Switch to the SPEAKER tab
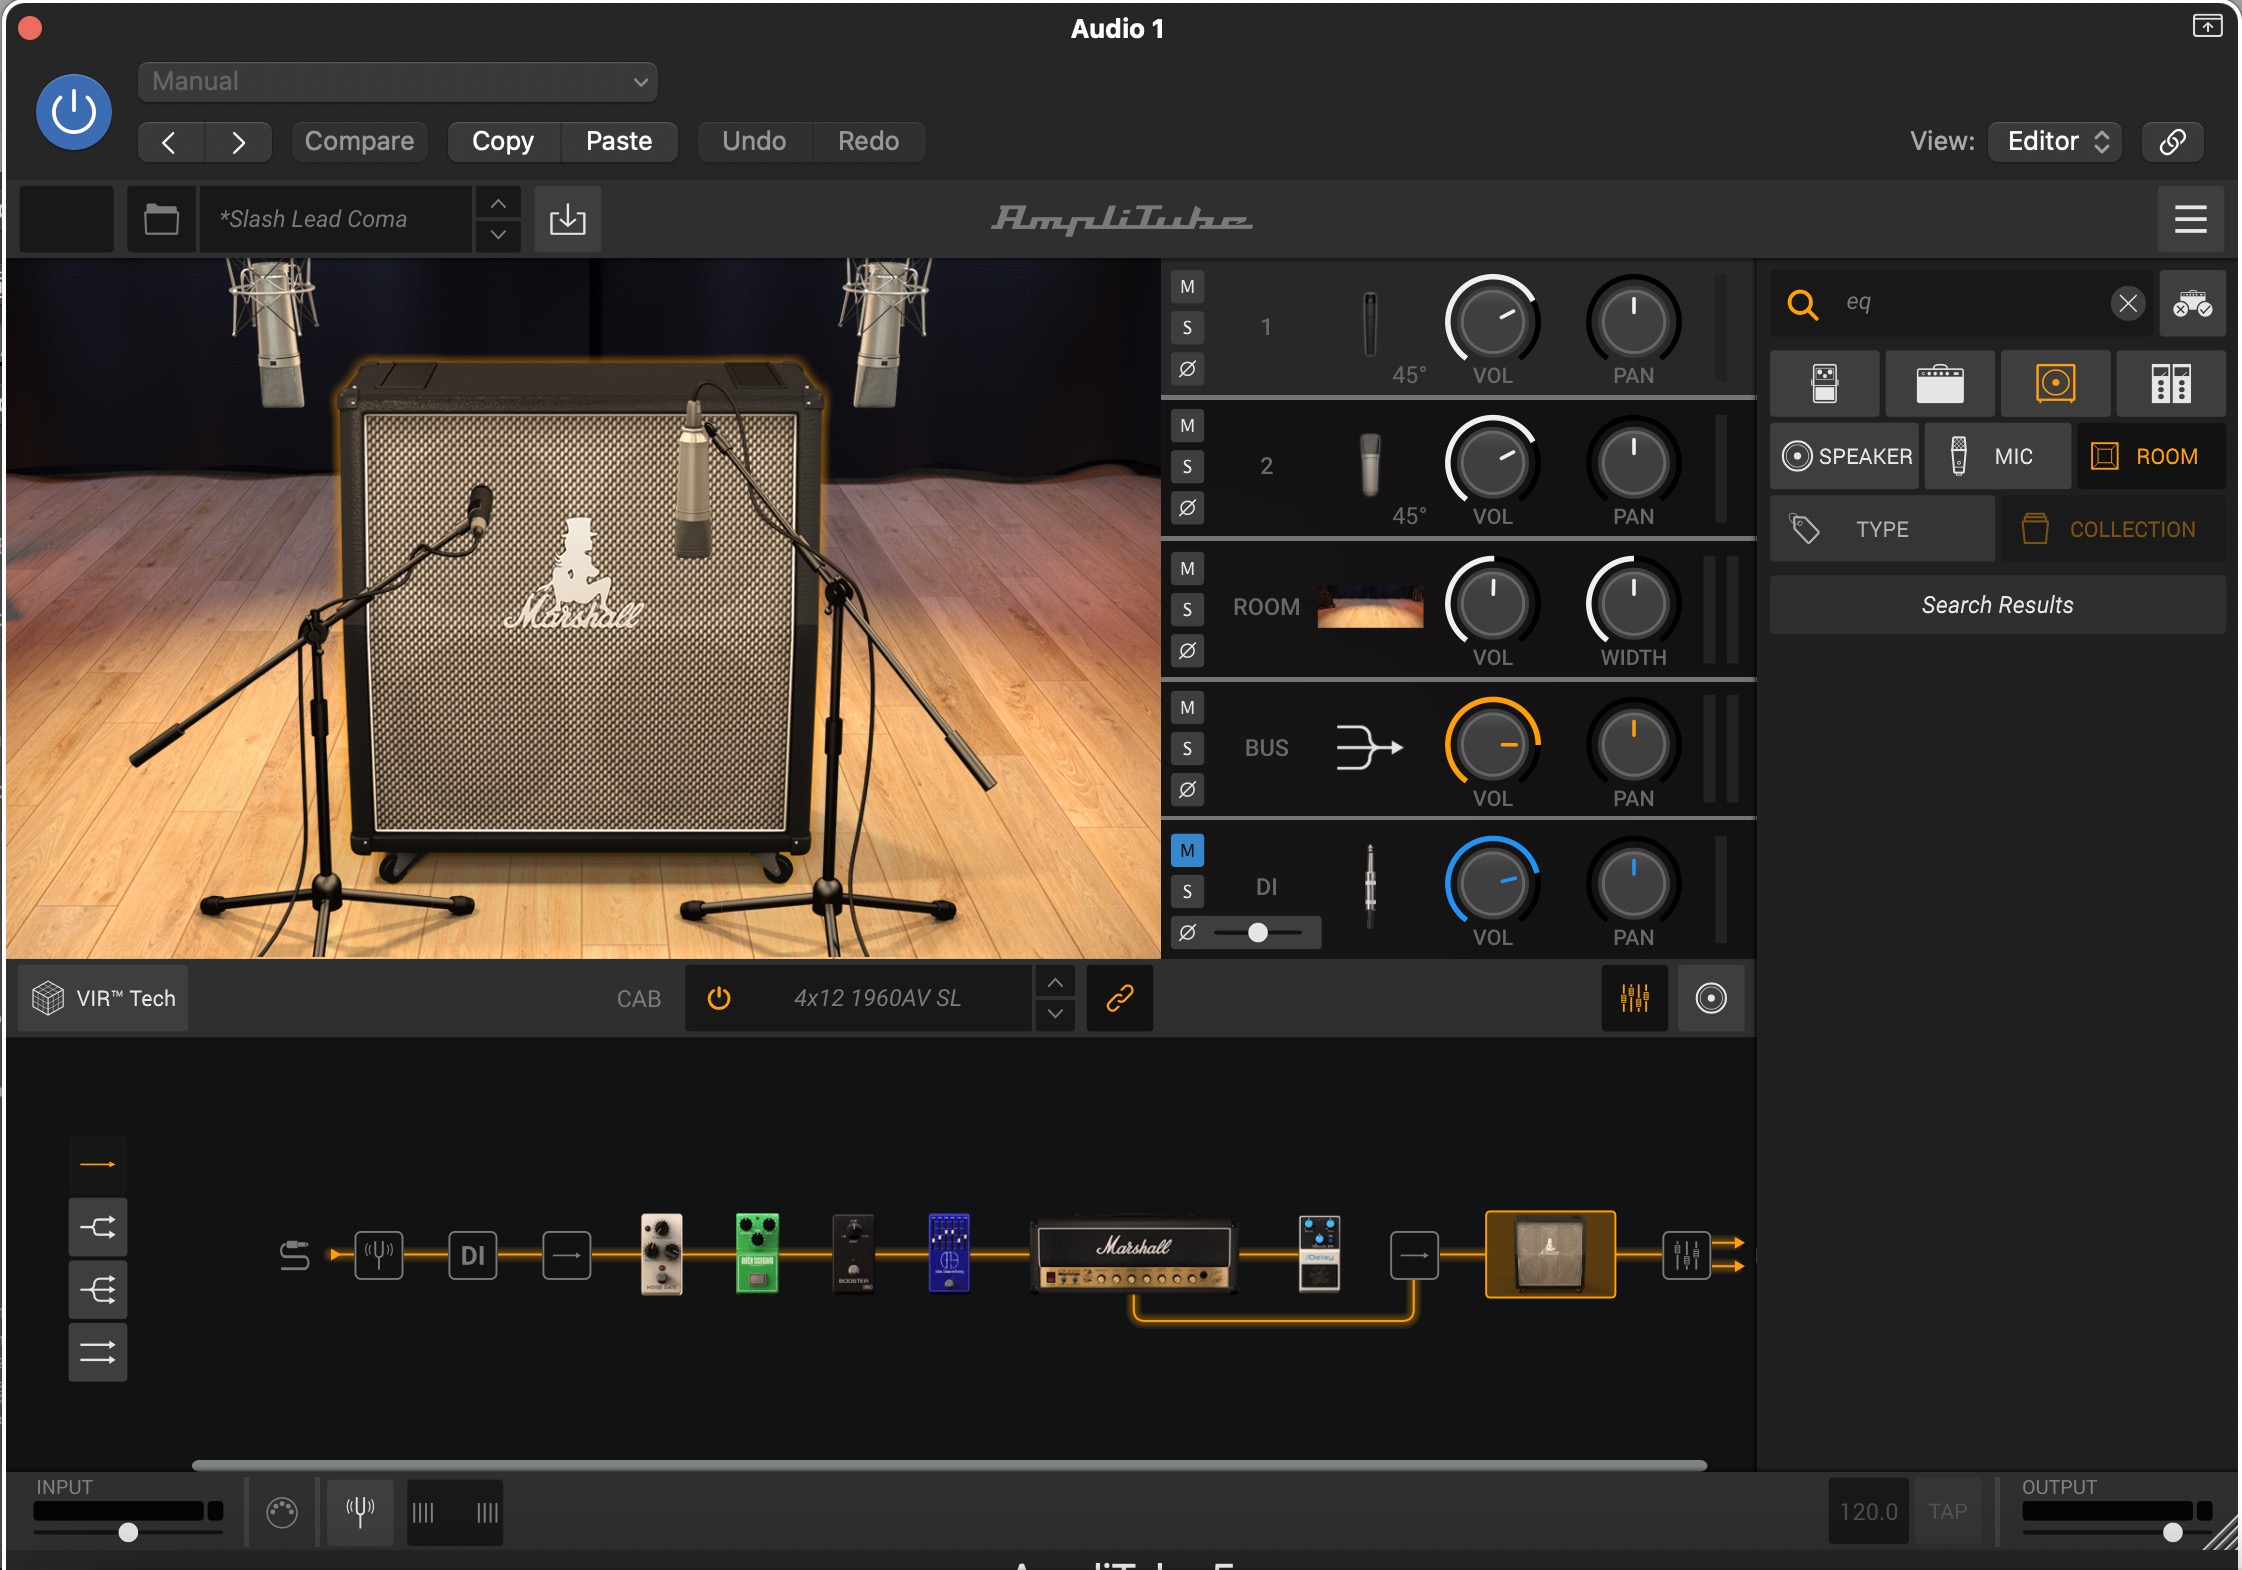This screenshot has width=2242, height=1570. tap(1845, 456)
